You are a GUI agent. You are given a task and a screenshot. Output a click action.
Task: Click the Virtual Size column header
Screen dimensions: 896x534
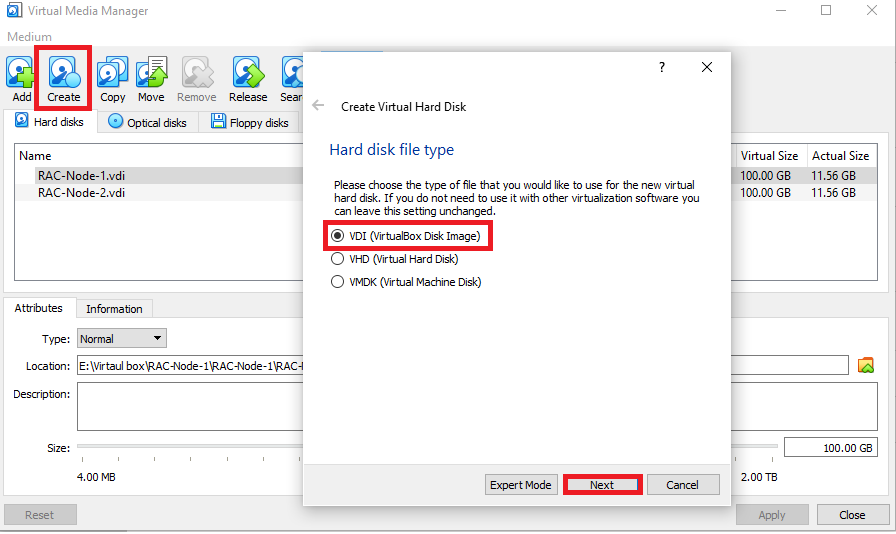coord(769,156)
